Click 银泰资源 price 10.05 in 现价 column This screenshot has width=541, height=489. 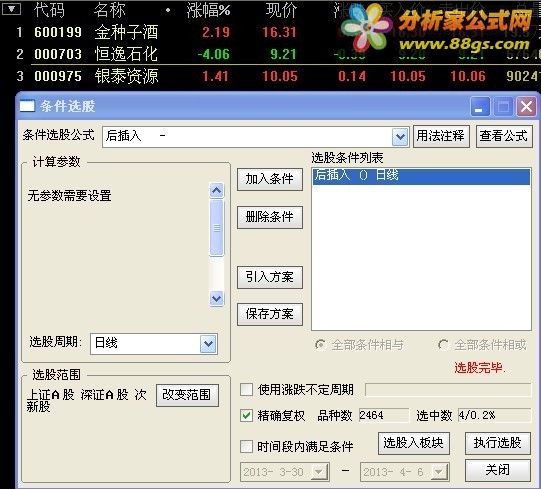tap(280, 76)
